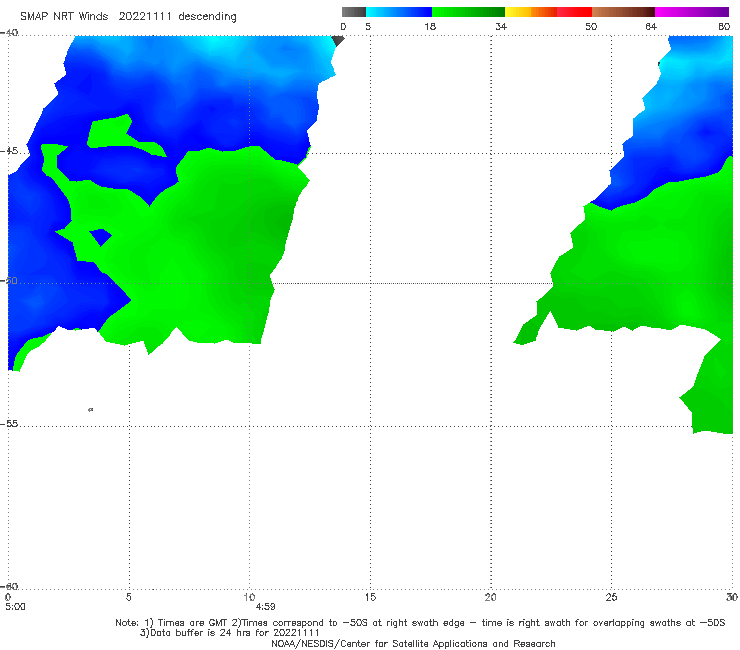Select the brown 50–64 colorbar segment
Image resolution: width=740 pixels, height=650 pixels.
pos(623,12)
